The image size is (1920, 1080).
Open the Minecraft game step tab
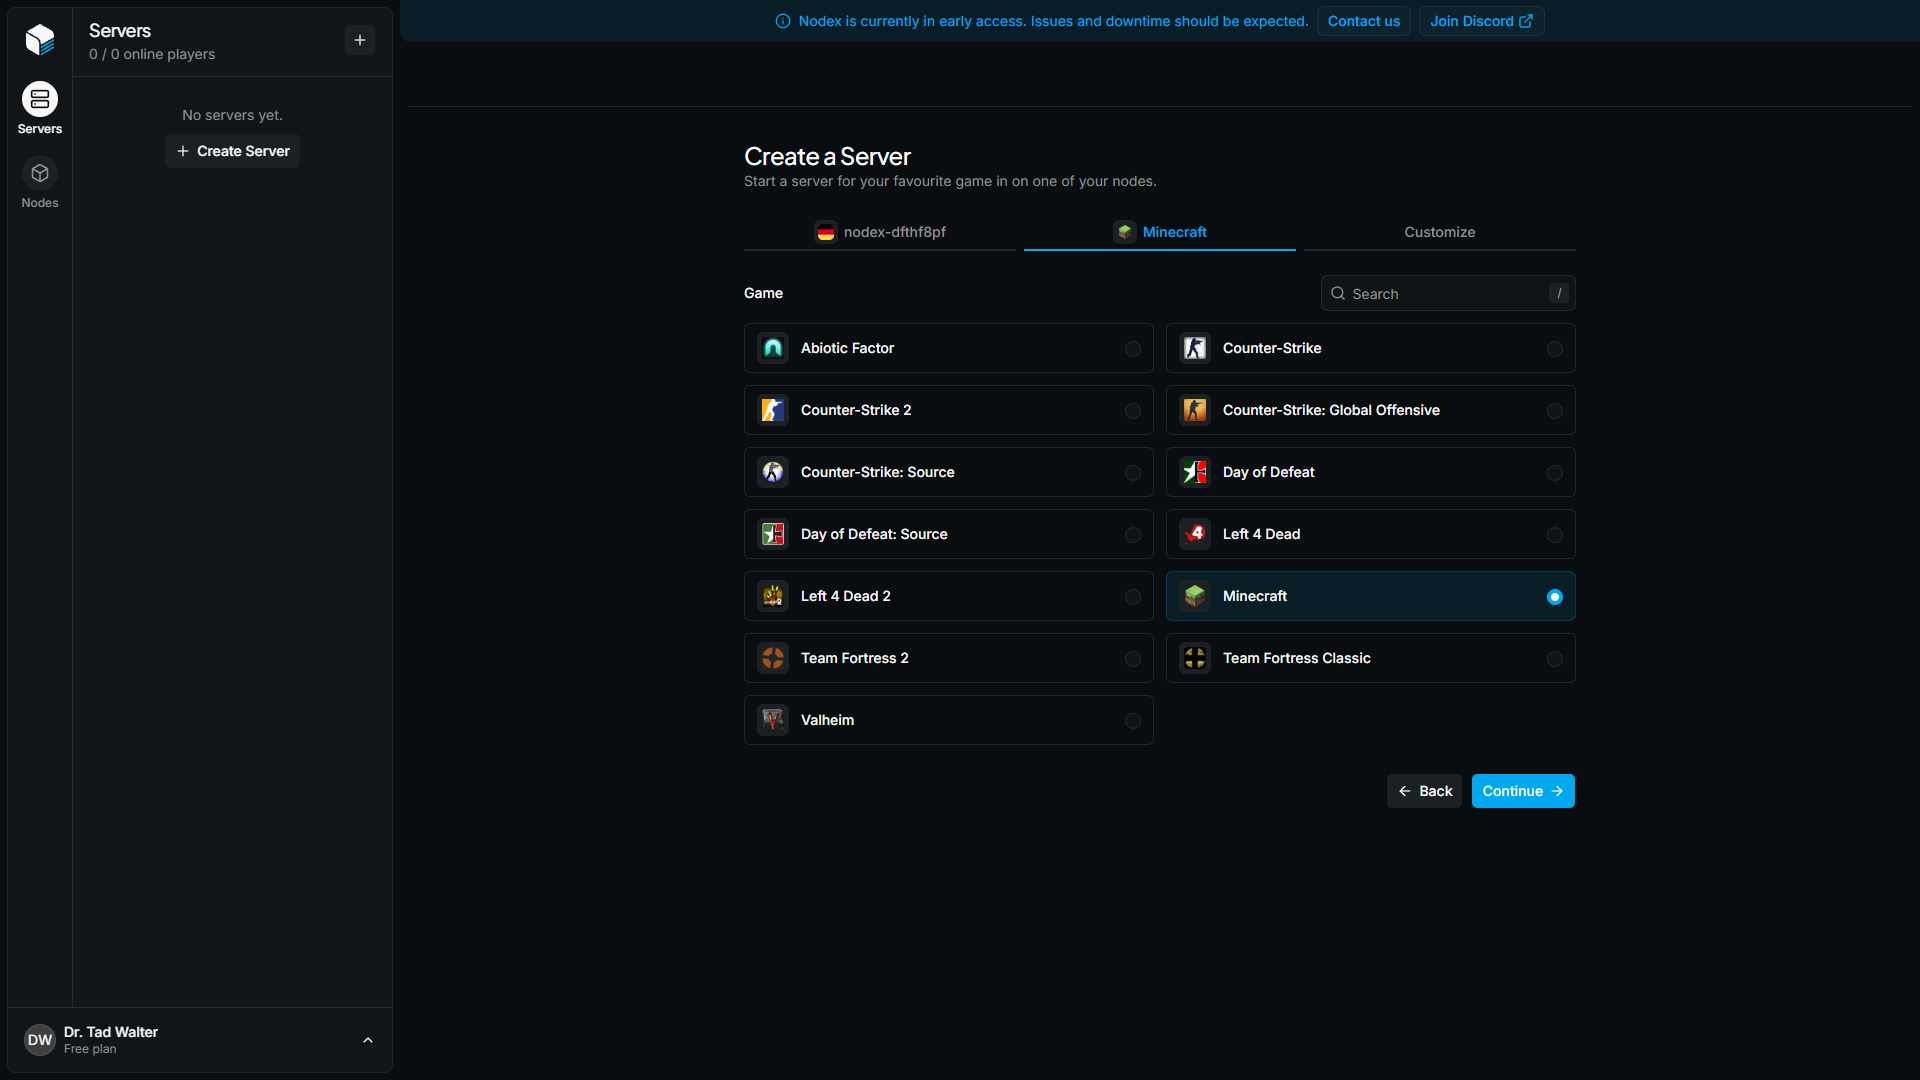pos(1160,232)
